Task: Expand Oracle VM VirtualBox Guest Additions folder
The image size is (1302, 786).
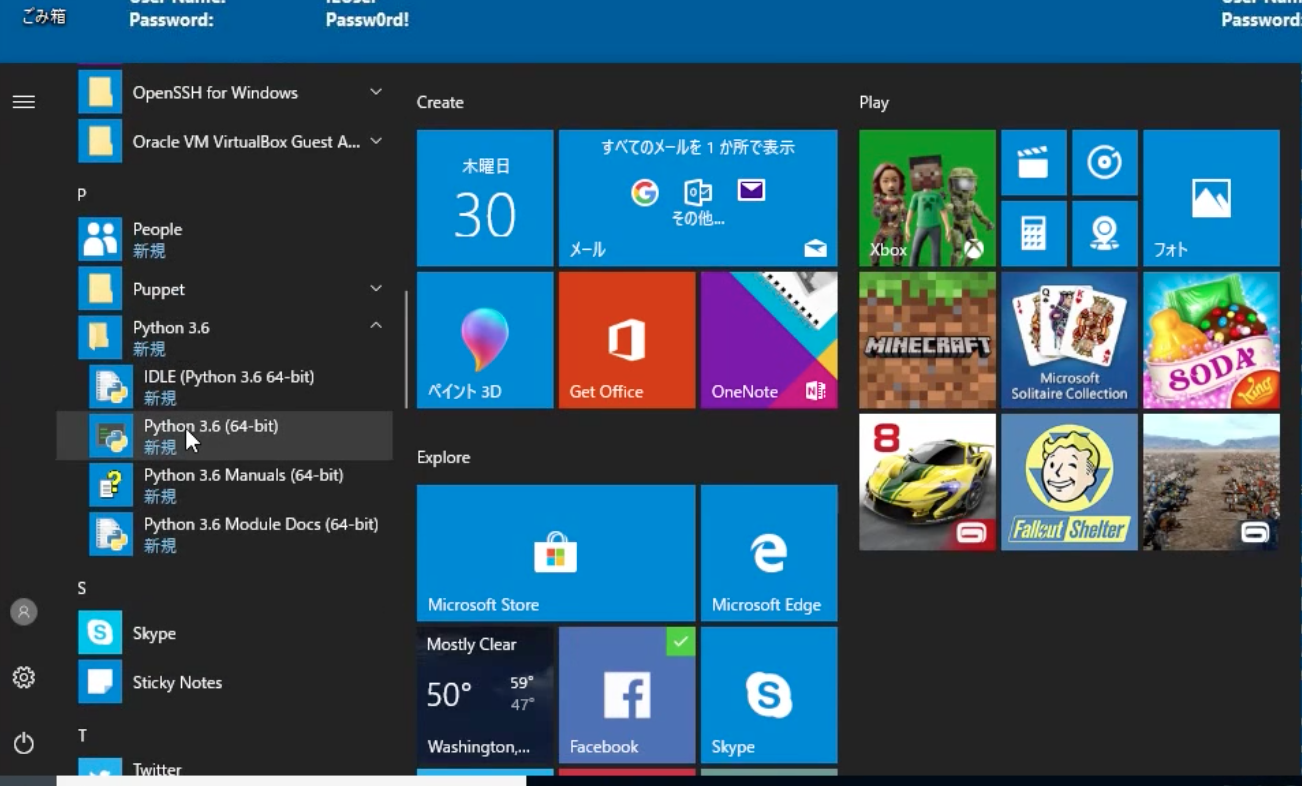Action: pos(376,141)
